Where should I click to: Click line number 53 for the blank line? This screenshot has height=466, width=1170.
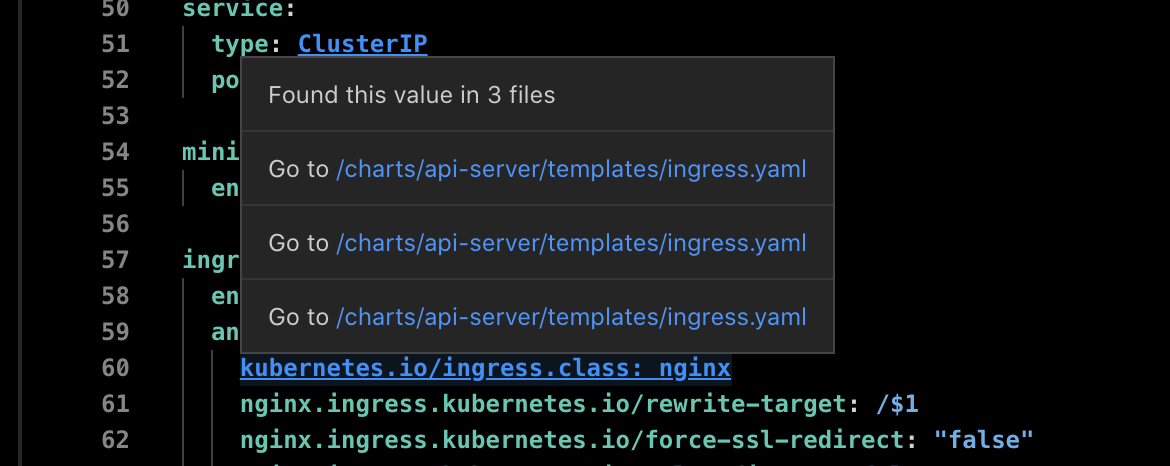(x=115, y=116)
